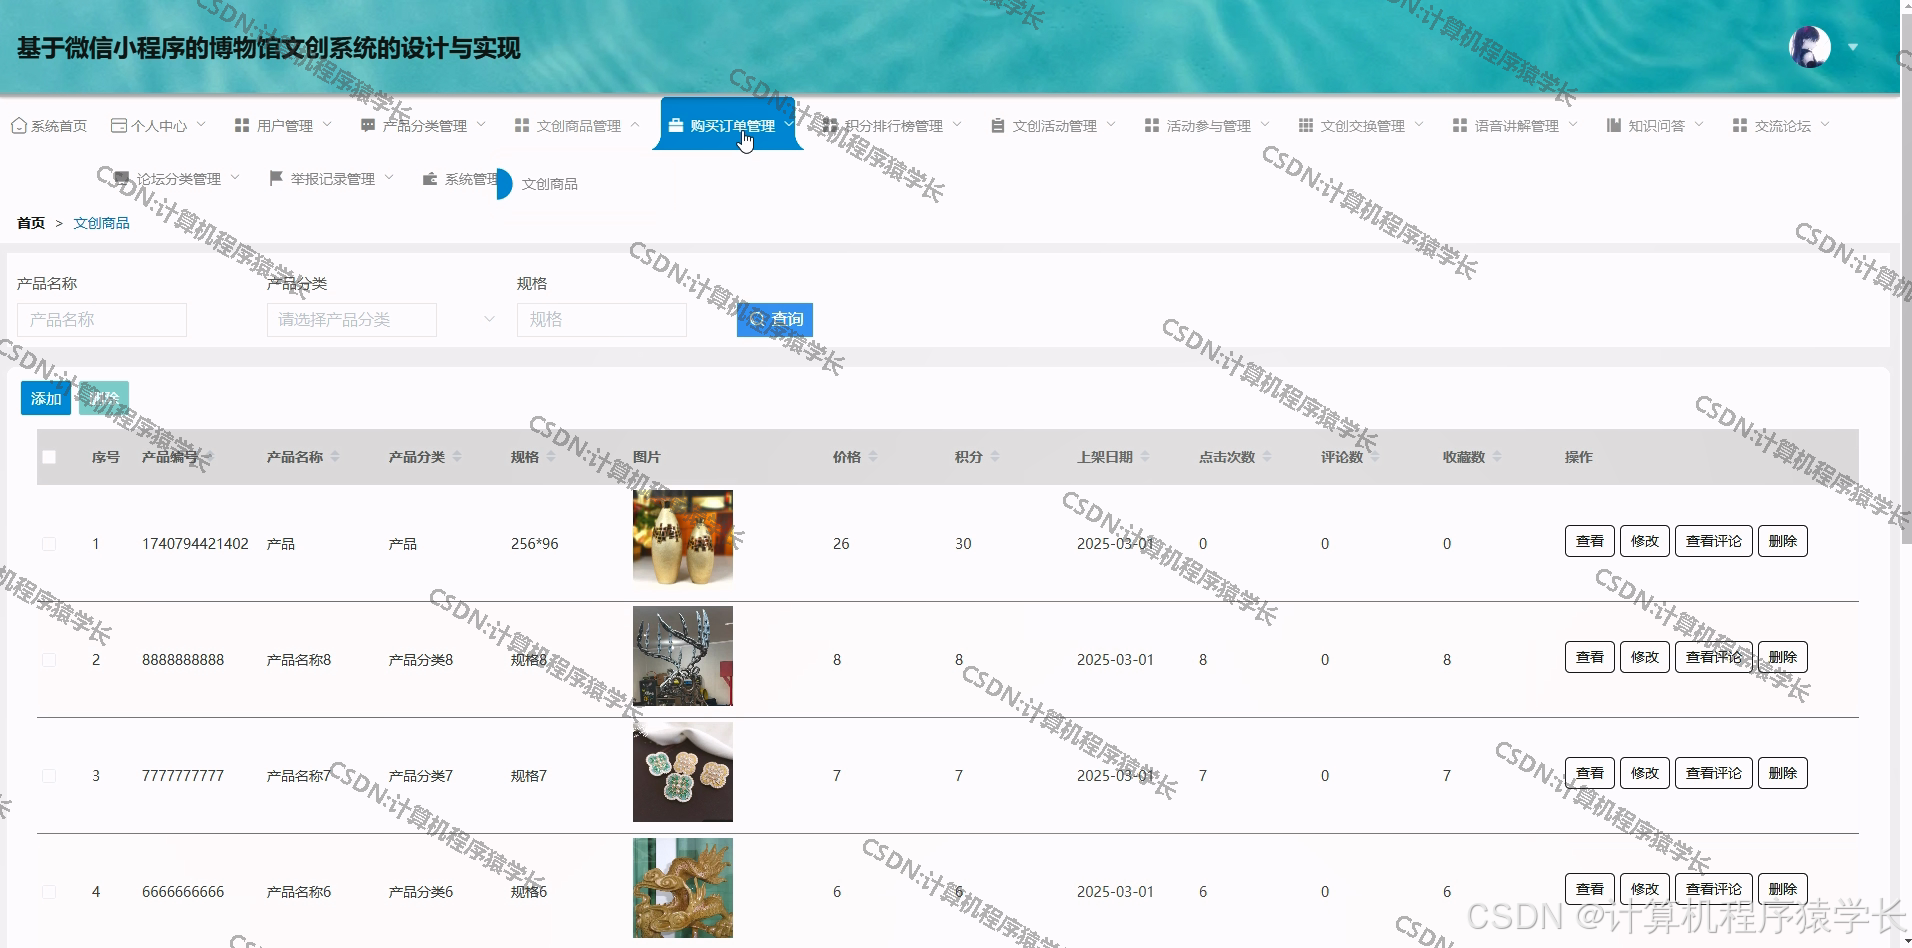Click 修改 for the 产品名称7 row
The height and width of the screenshot is (948, 1912).
point(1645,773)
